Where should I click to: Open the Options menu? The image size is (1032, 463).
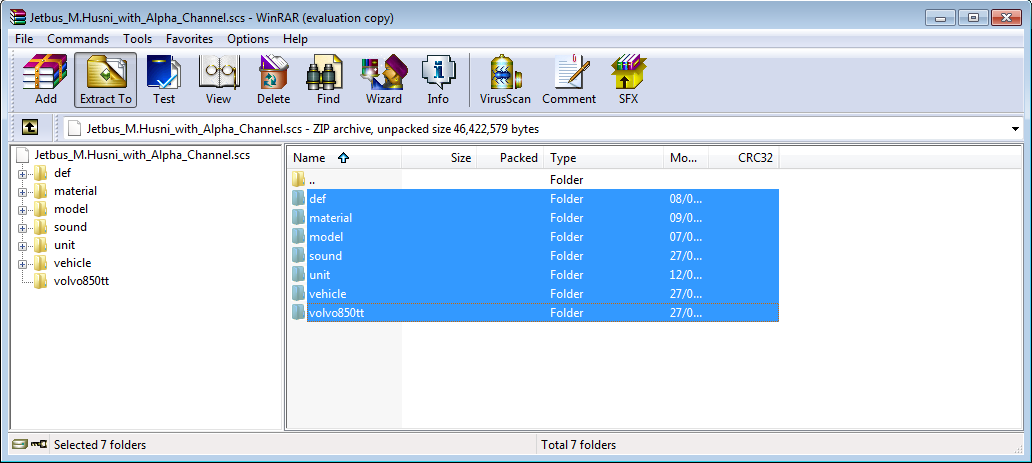(x=248, y=39)
